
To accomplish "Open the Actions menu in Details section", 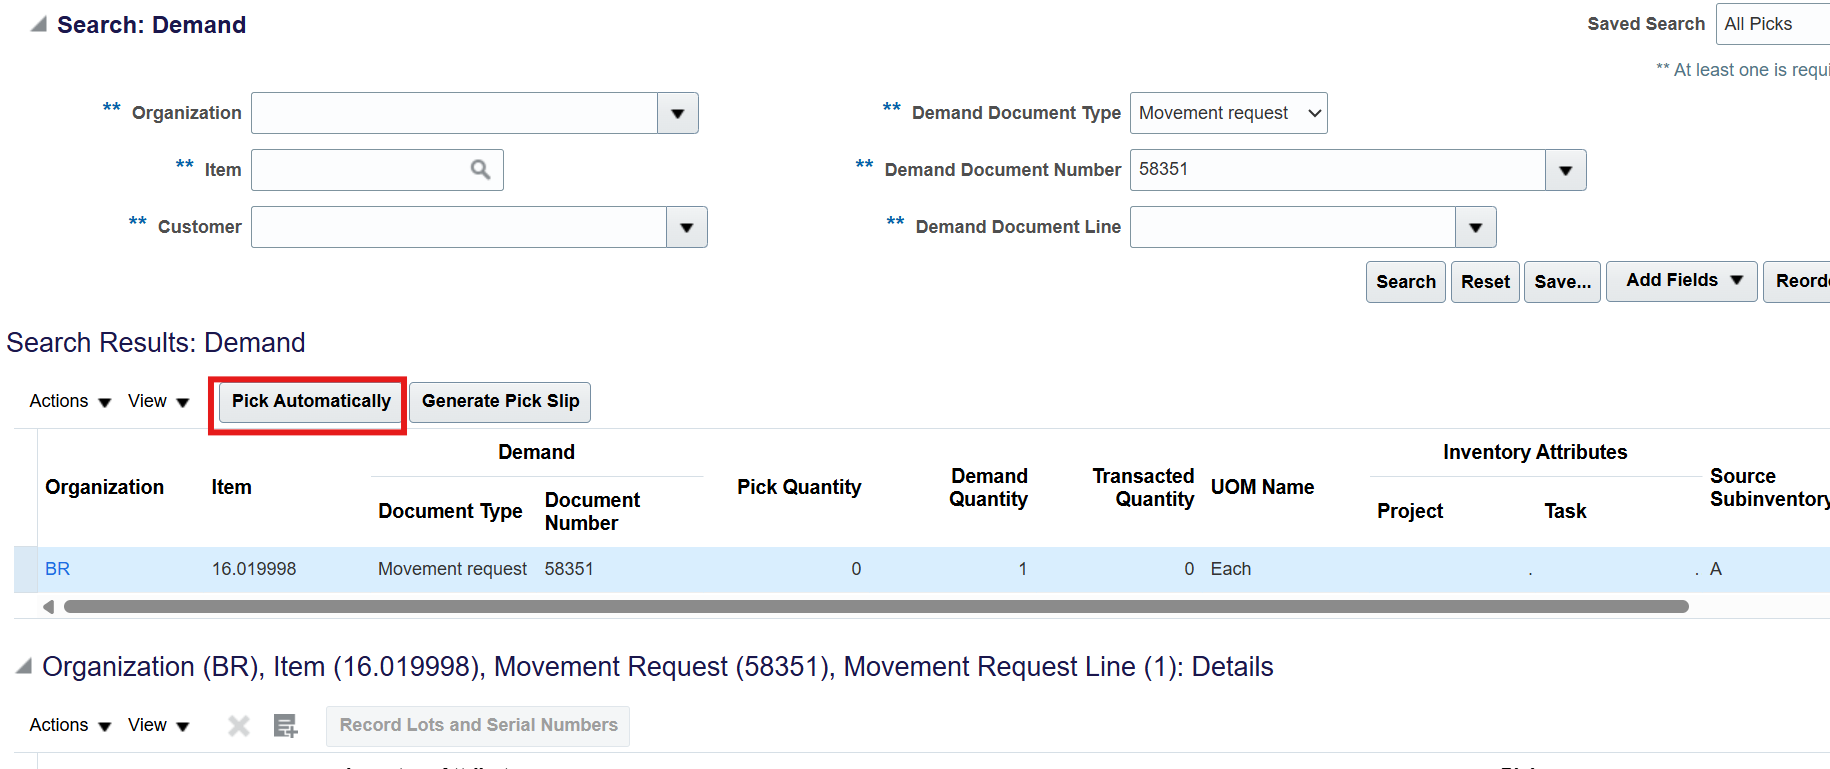I will click(x=69, y=726).
